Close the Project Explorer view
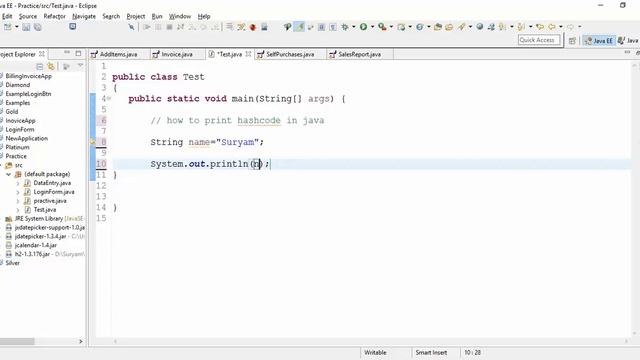 (42, 54)
